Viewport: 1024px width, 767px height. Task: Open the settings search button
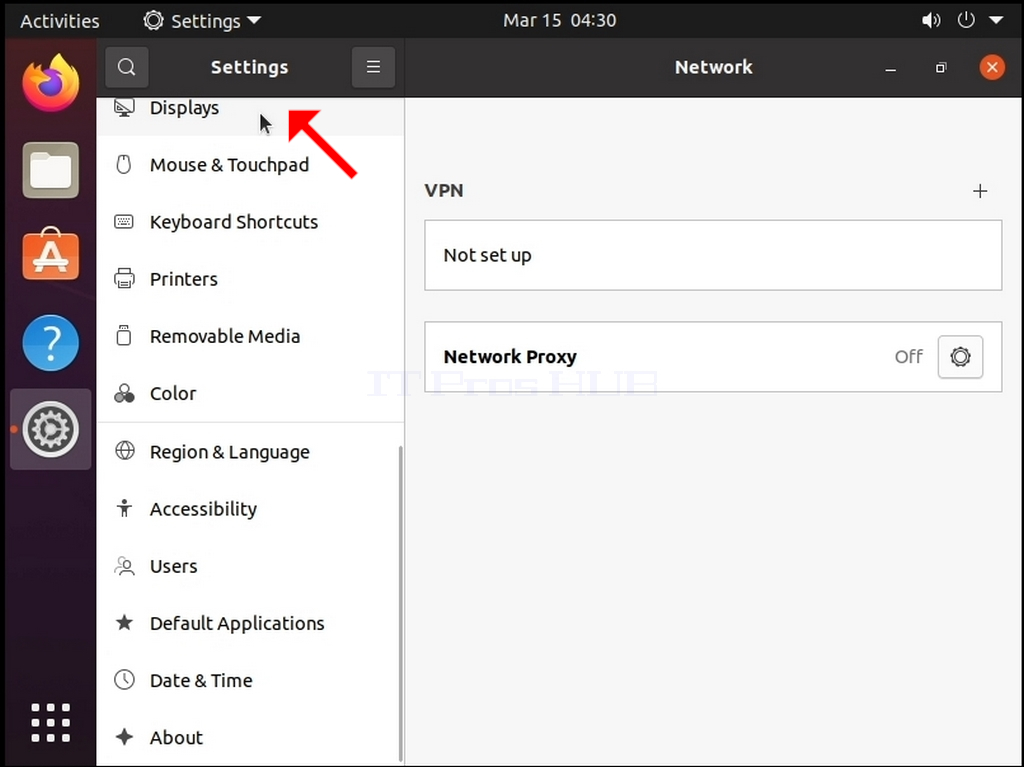[127, 67]
